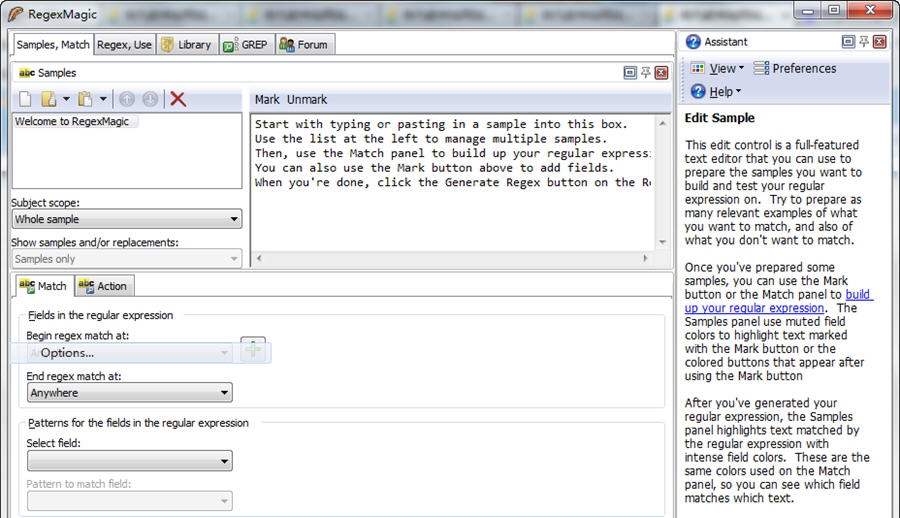The height and width of the screenshot is (518, 900).
Task: Open the View menu in Assistant
Action: coord(717,68)
